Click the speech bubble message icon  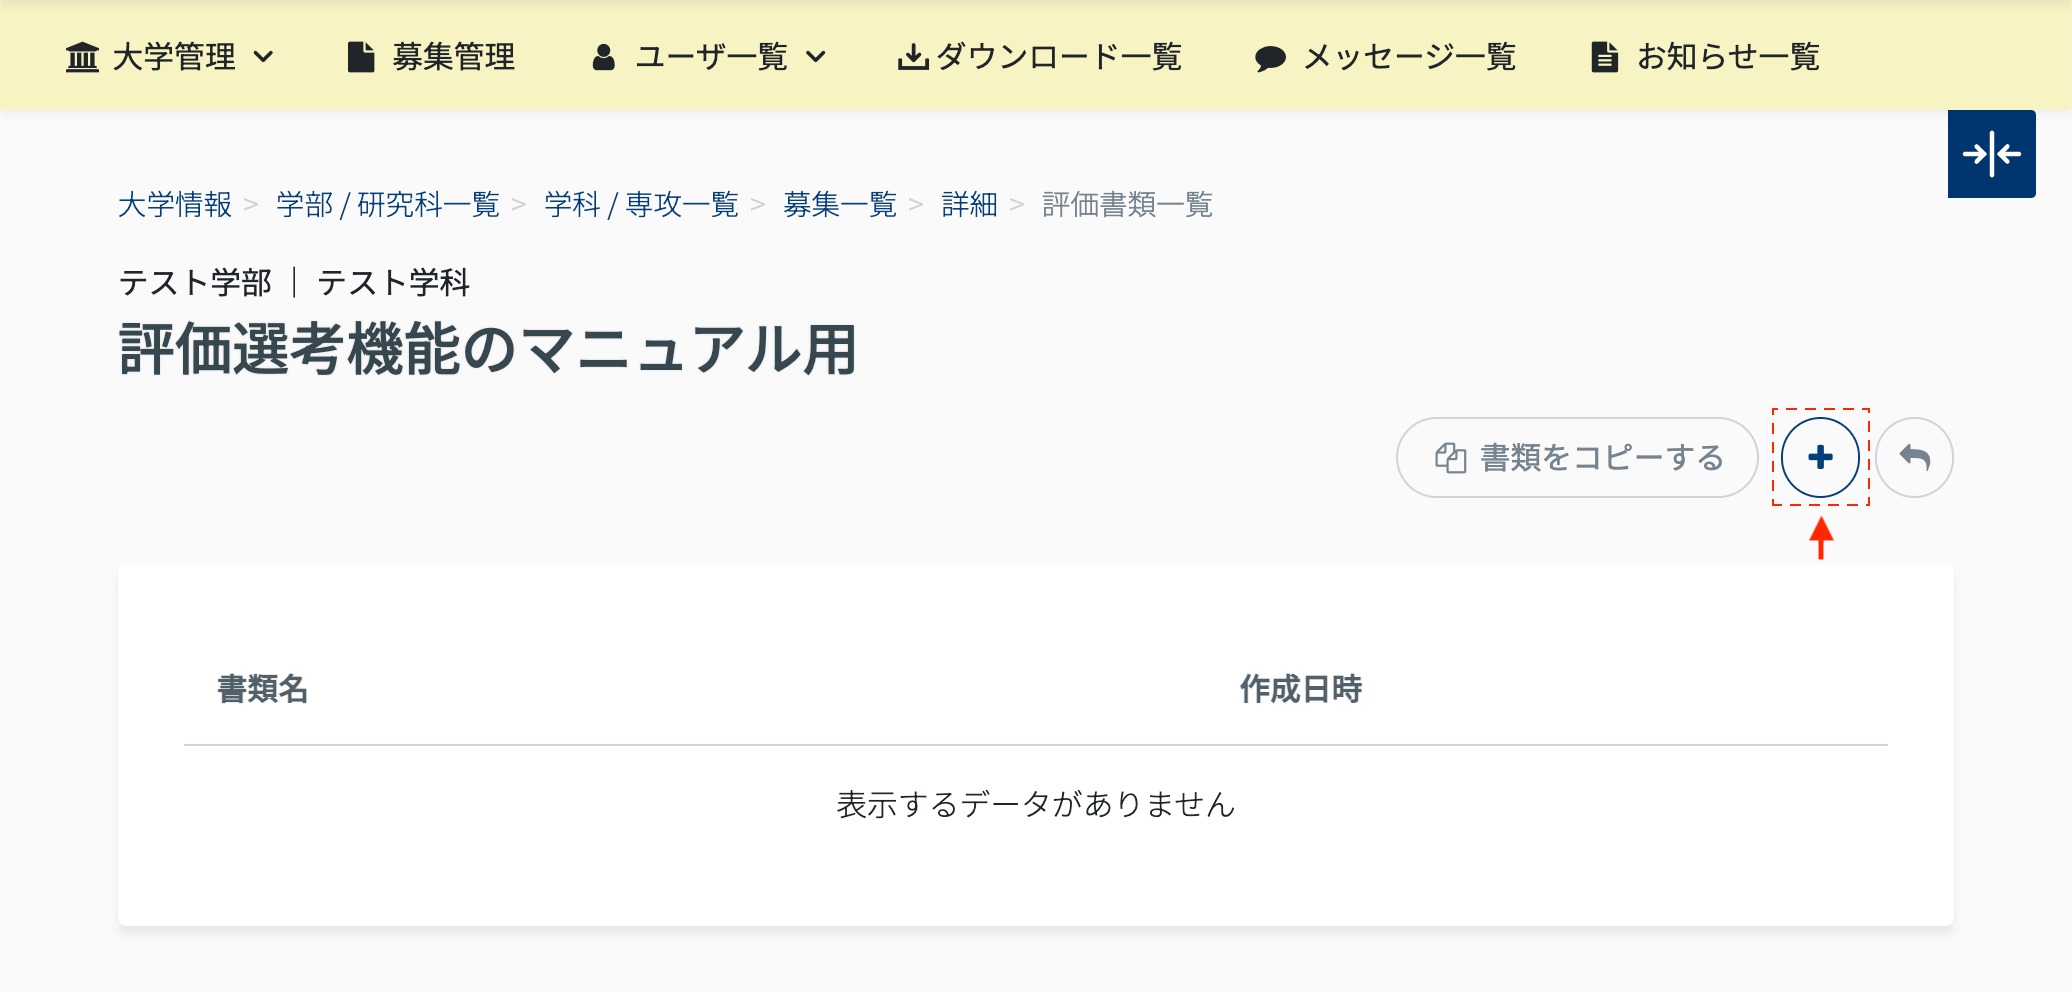coord(1270,58)
